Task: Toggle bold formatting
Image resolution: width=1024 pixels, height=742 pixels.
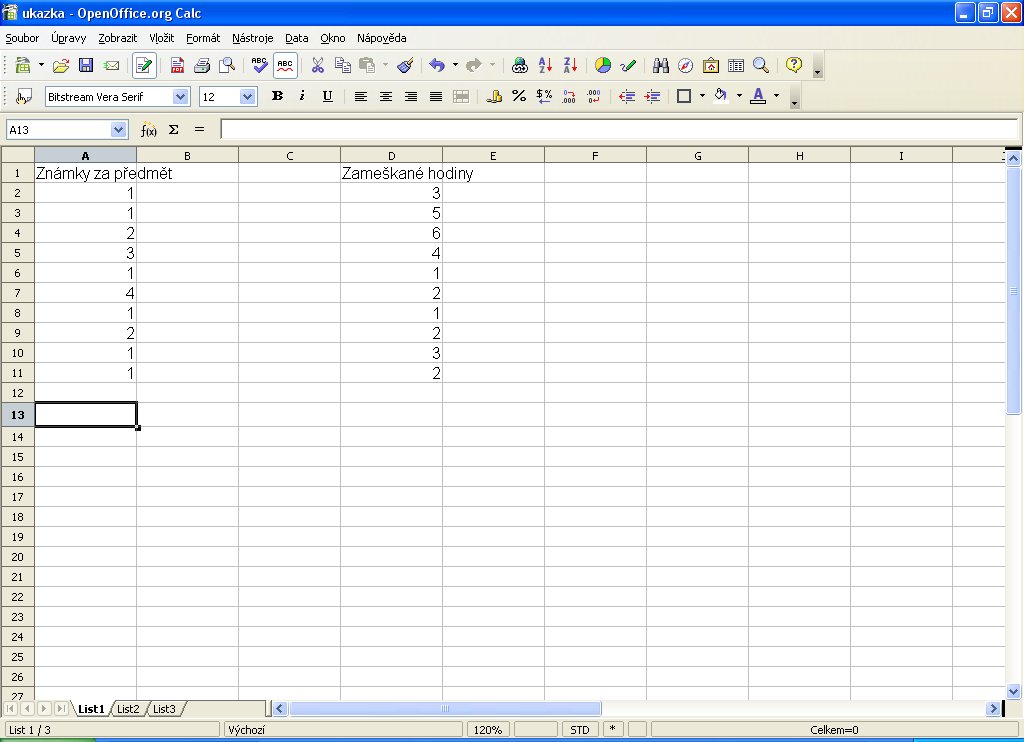Action: [x=277, y=96]
